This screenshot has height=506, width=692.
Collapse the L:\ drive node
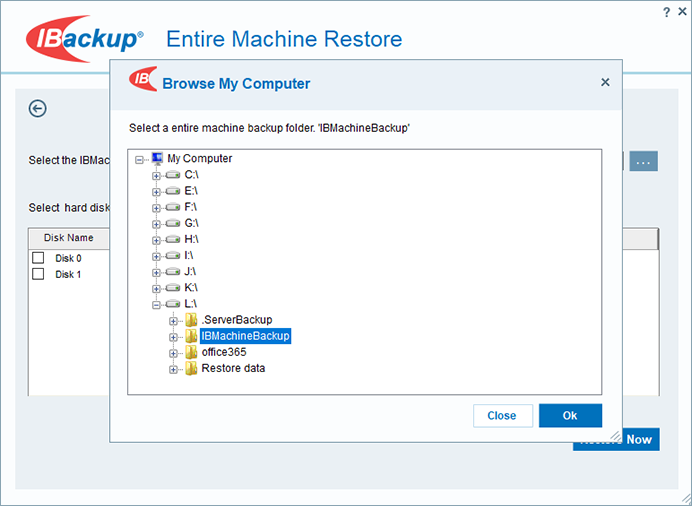click(x=156, y=305)
